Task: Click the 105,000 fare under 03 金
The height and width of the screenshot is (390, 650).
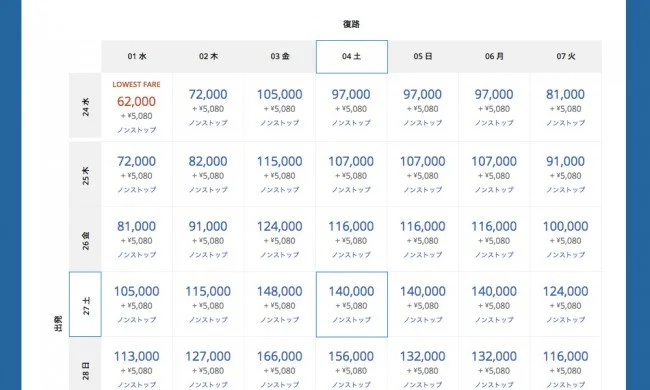Action: click(279, 107)
